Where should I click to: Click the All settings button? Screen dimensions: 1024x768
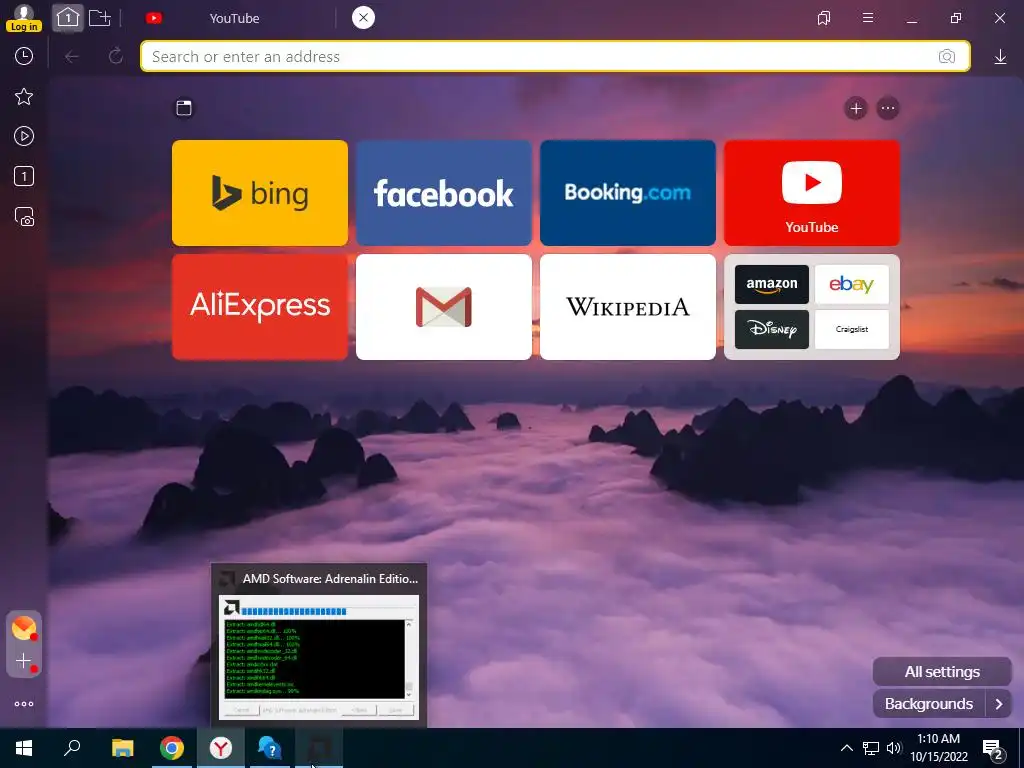pos(942,671)
